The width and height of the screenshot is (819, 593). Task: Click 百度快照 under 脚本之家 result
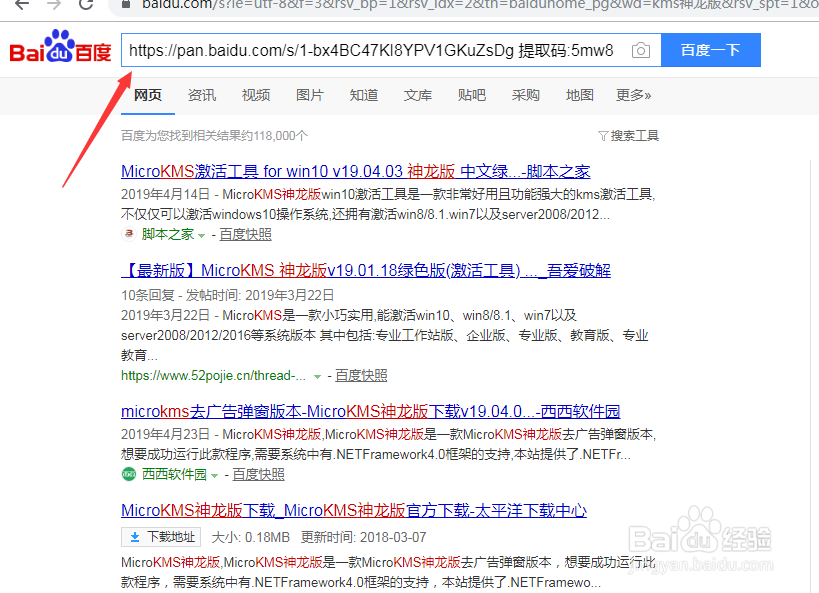tap(245, 235)
